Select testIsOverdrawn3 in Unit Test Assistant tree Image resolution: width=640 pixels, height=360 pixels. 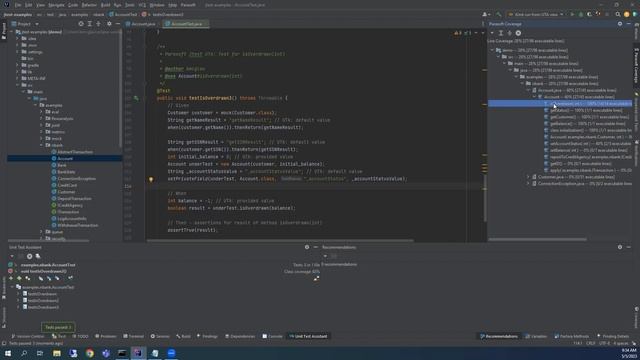41,307
